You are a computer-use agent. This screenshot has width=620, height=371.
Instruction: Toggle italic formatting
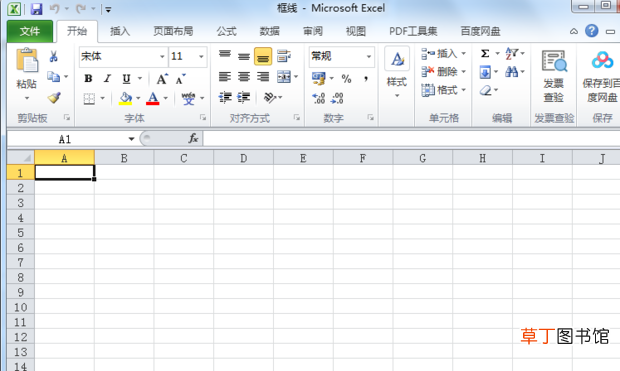click(107, 79)
